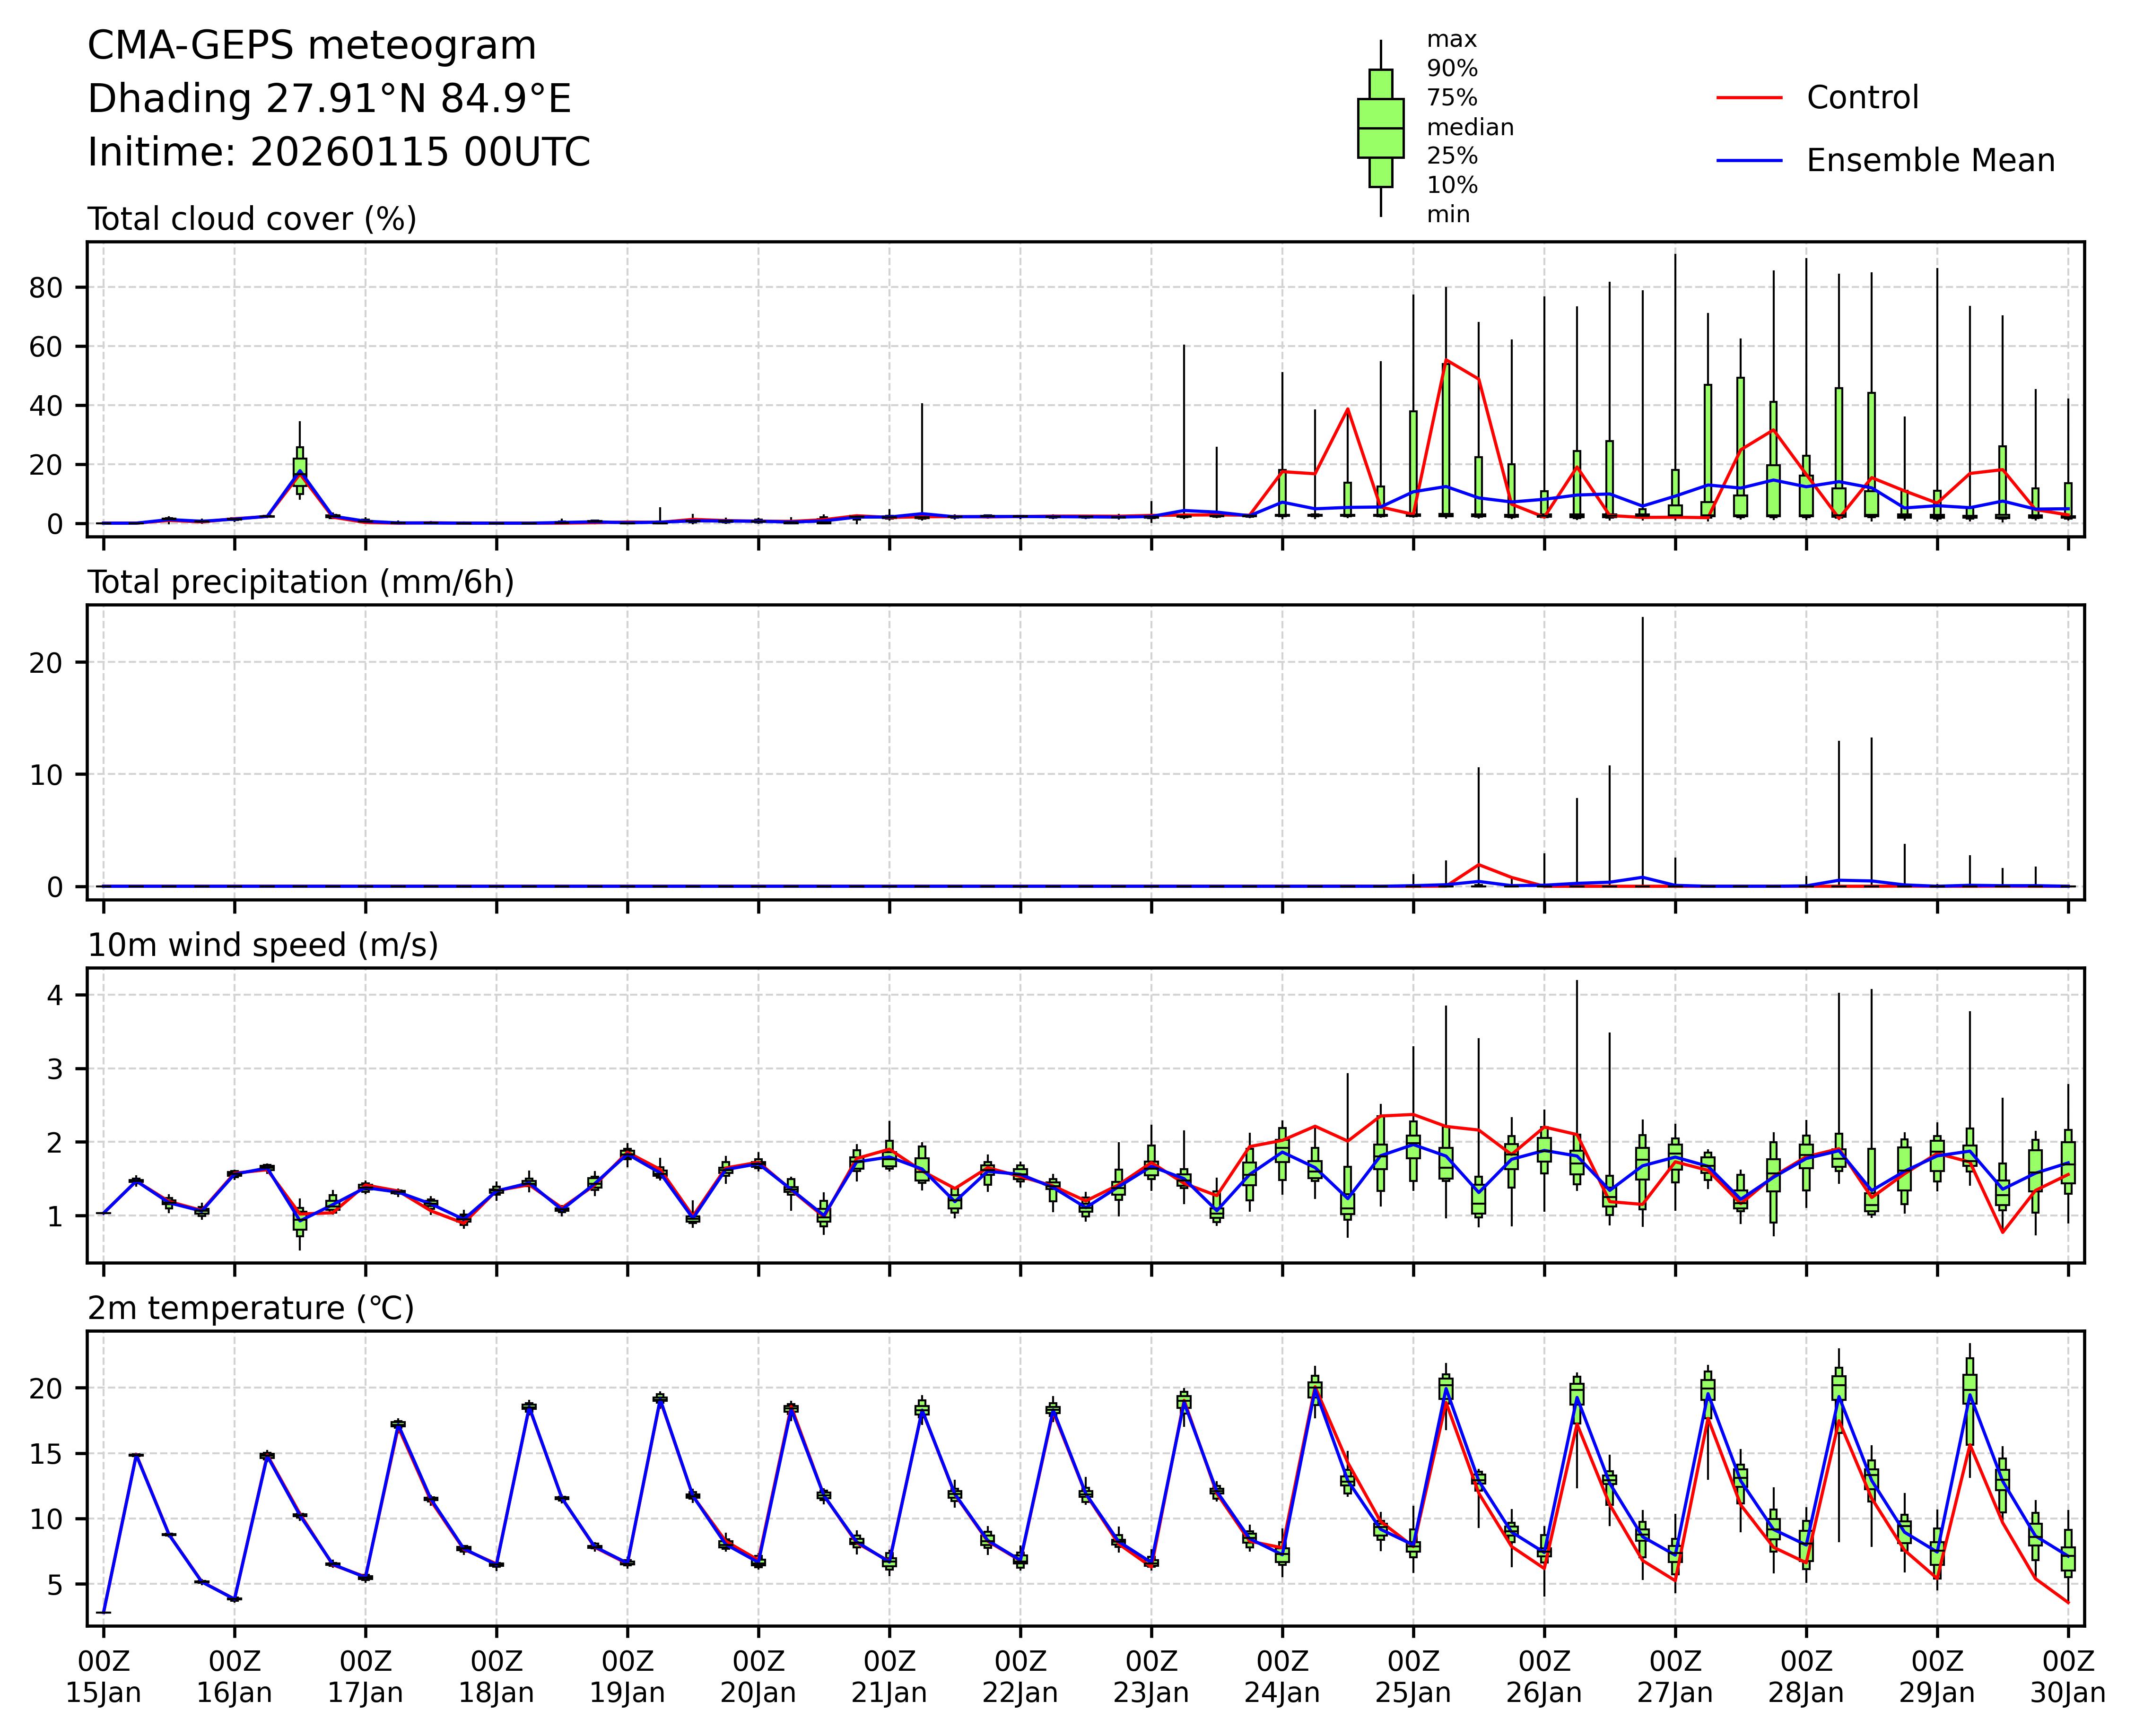Click the red Control legend line
This screenshot has height=1736, width=2135.
point(1749,98)
